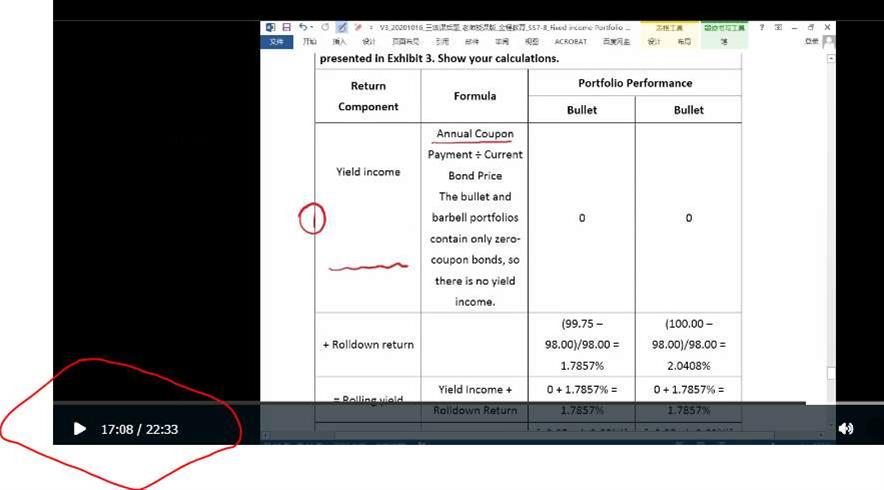
Task: Open the table tools 布局 (Layout) tab
Action: [x=683, y=42]
